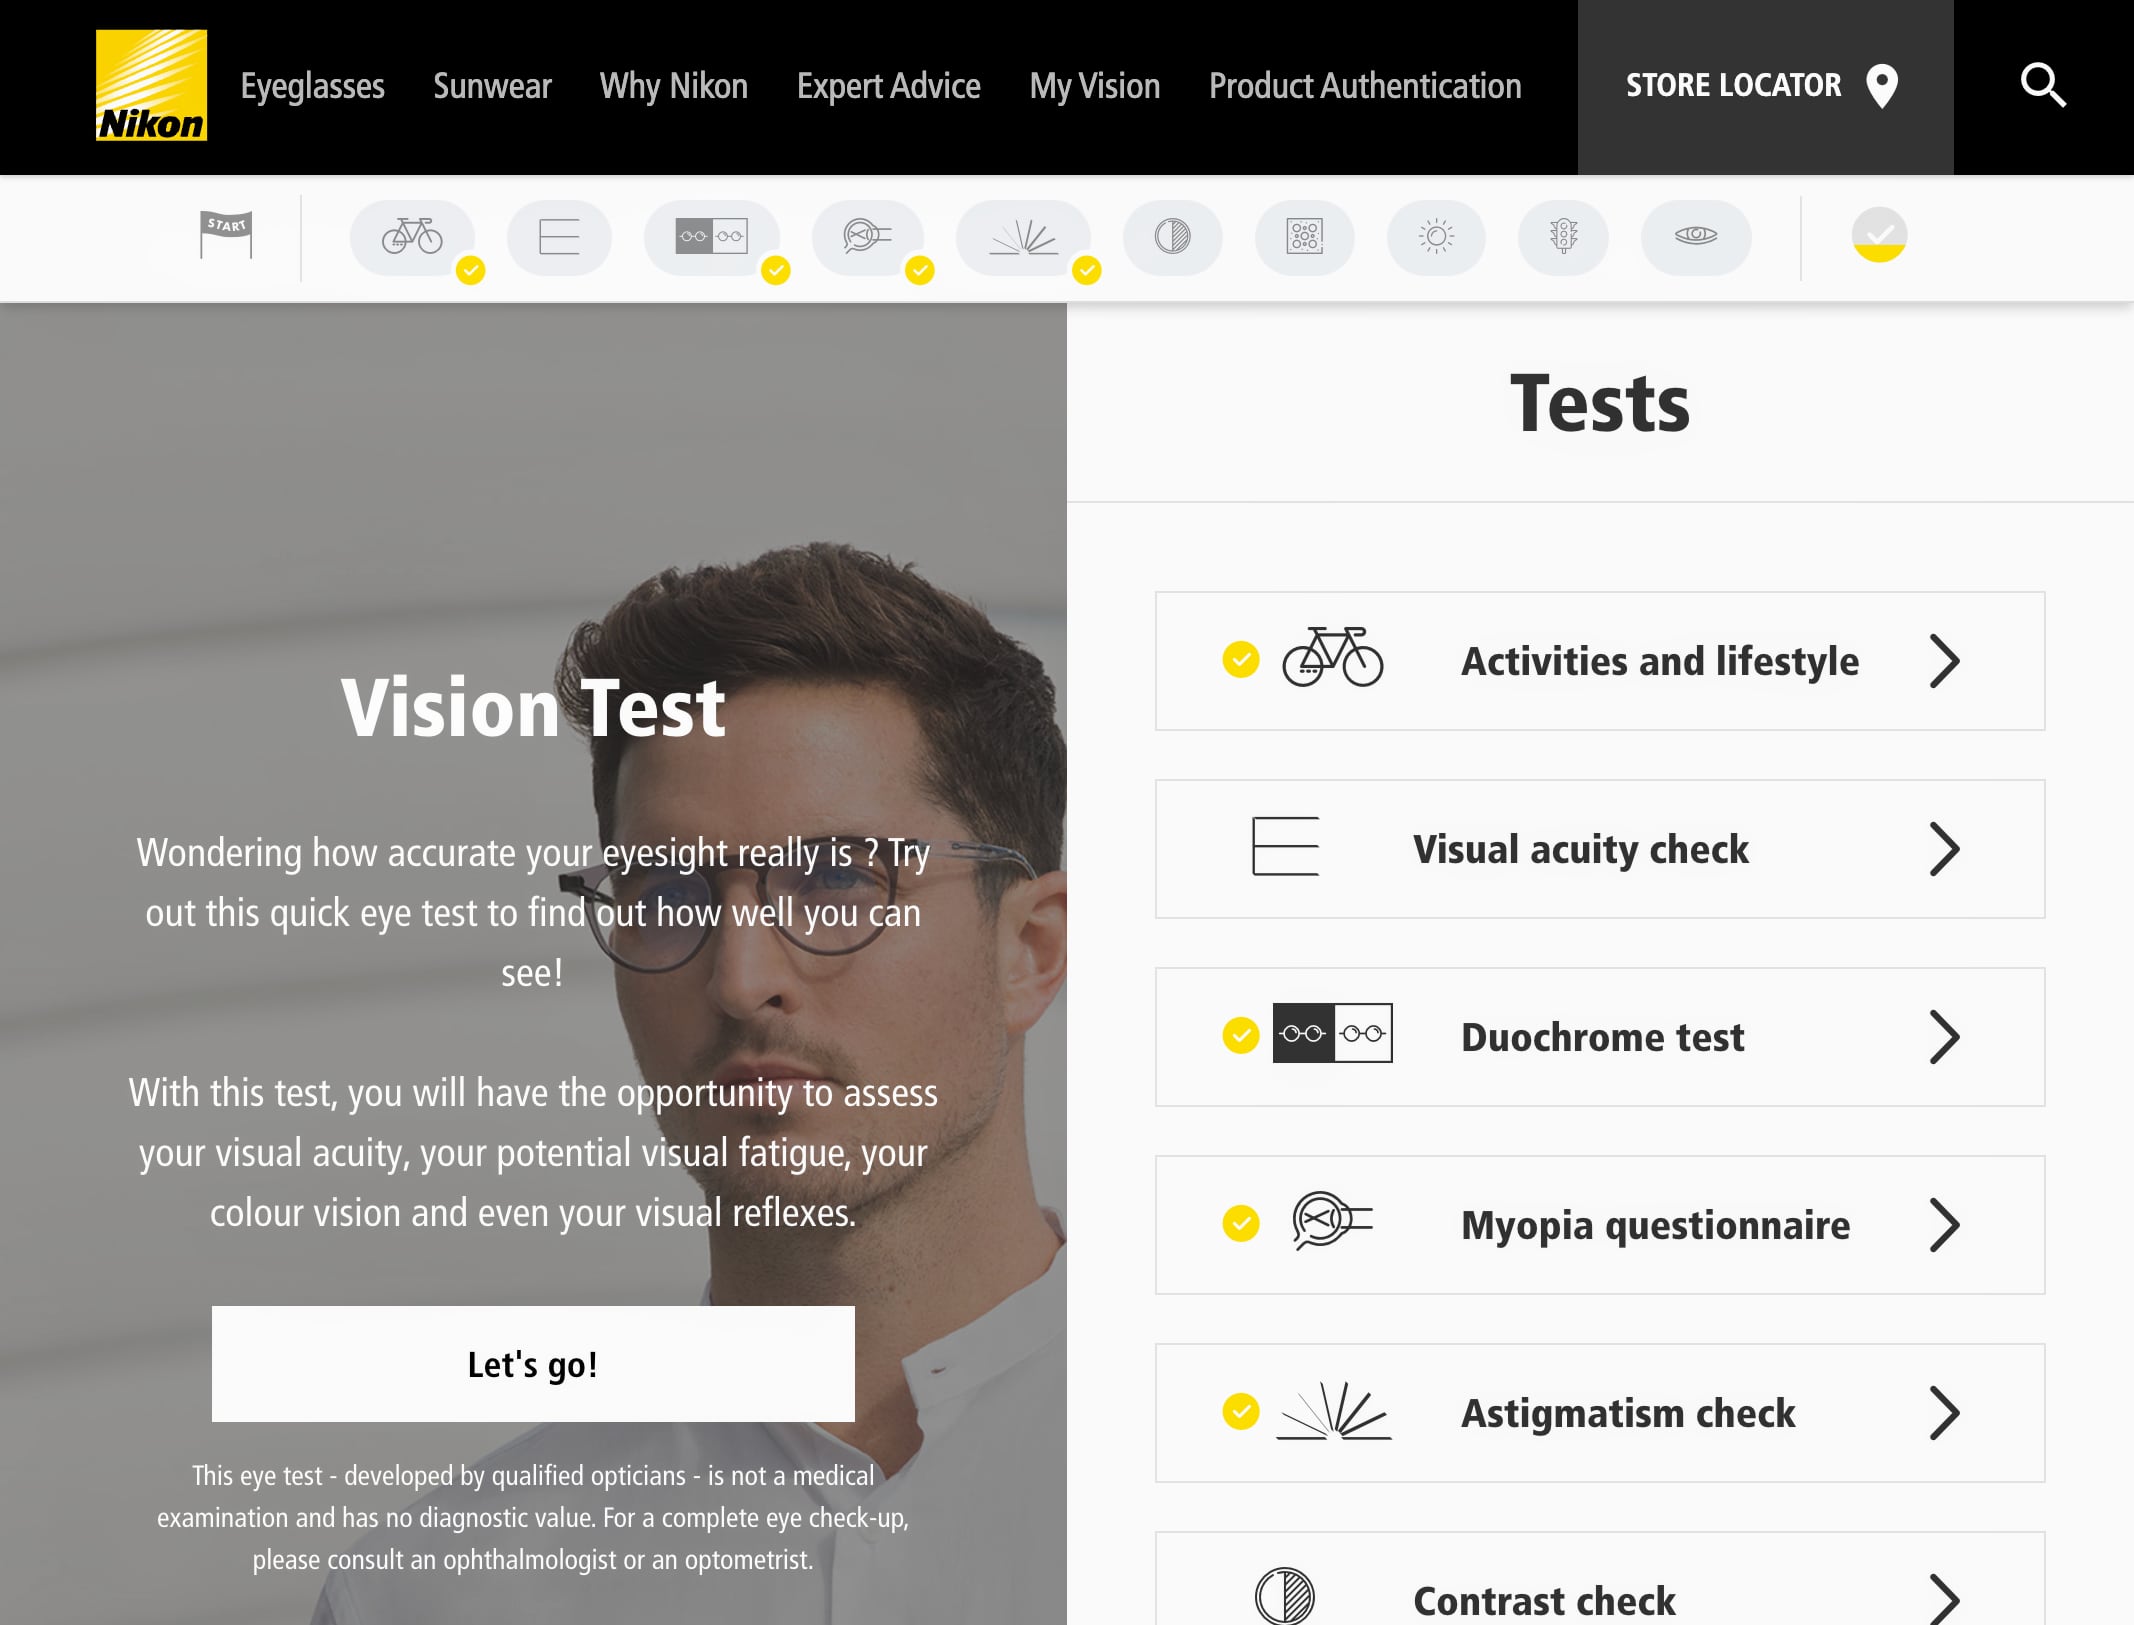2134x1625 pixels.
Task: Click the visual acuity lines icon
Action: pyautogui.click(x=1287, y=848)
